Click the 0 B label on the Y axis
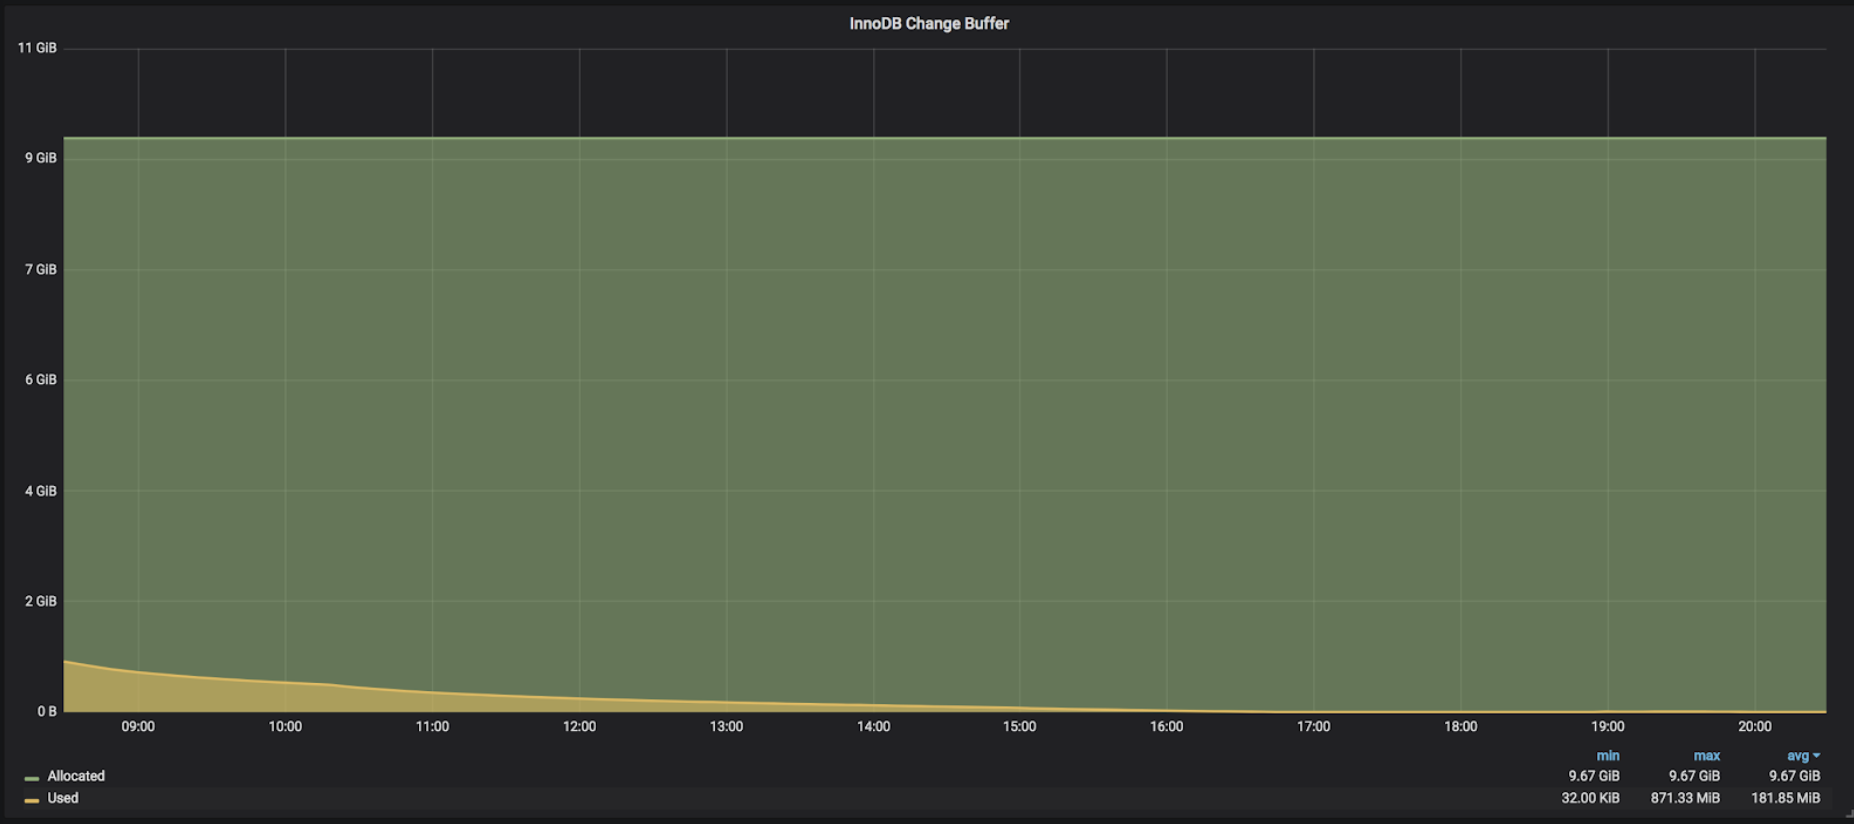Image resolution: width=1854 pixels, height=824 pixels. [47, 712]
